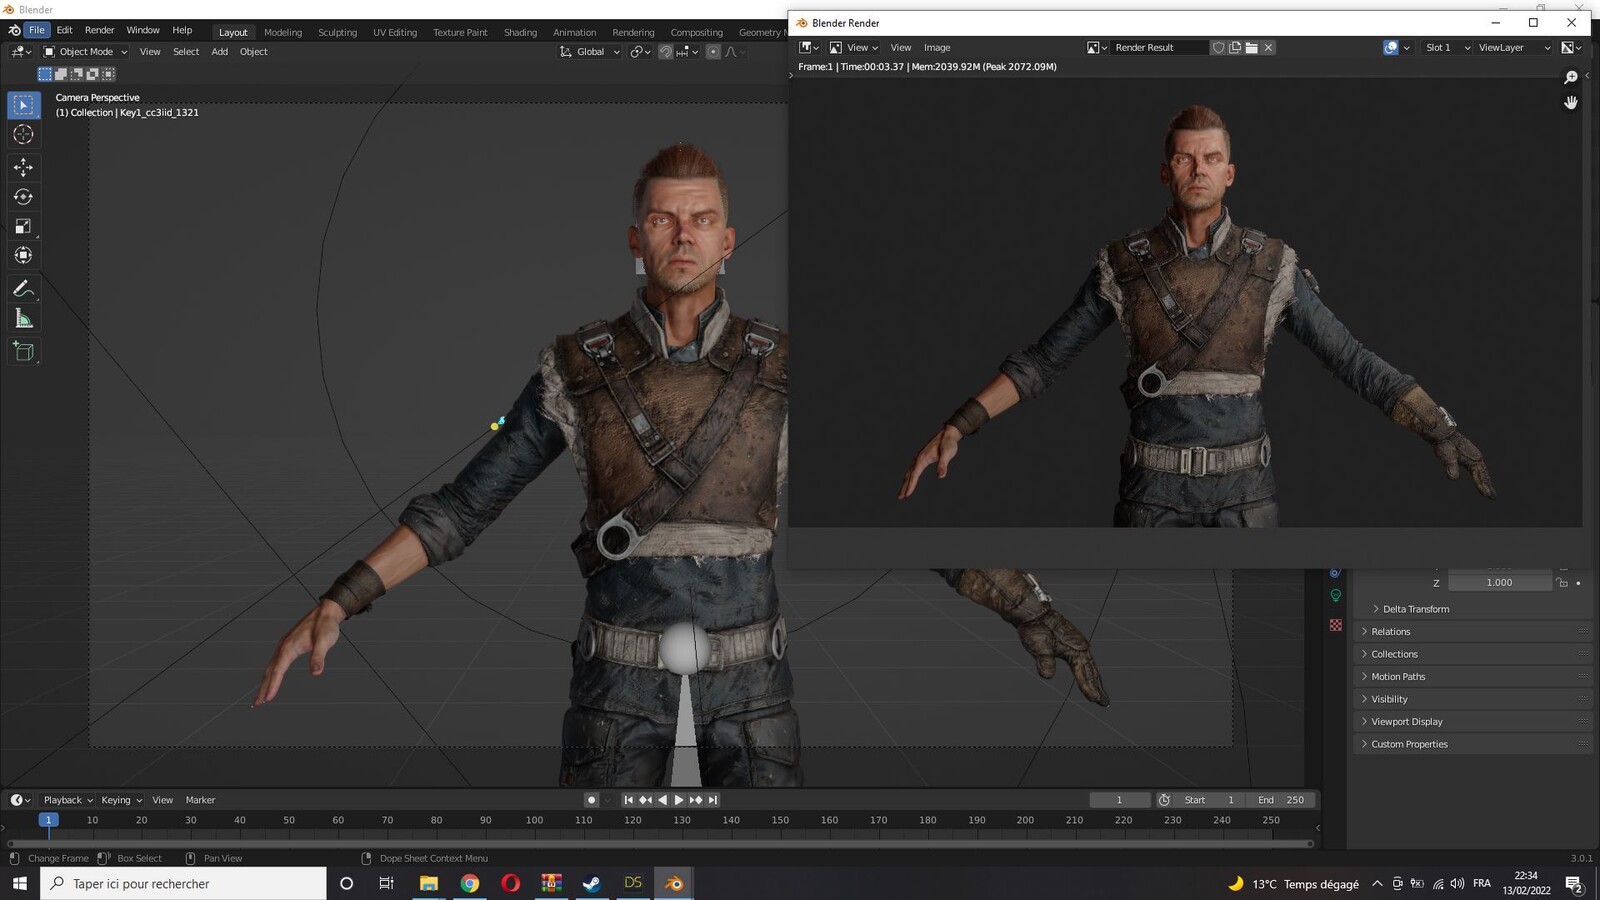Toggle snapping magnet in the viewport header
The height and width of the screenshot is (900, 1600).
[665, 52]
